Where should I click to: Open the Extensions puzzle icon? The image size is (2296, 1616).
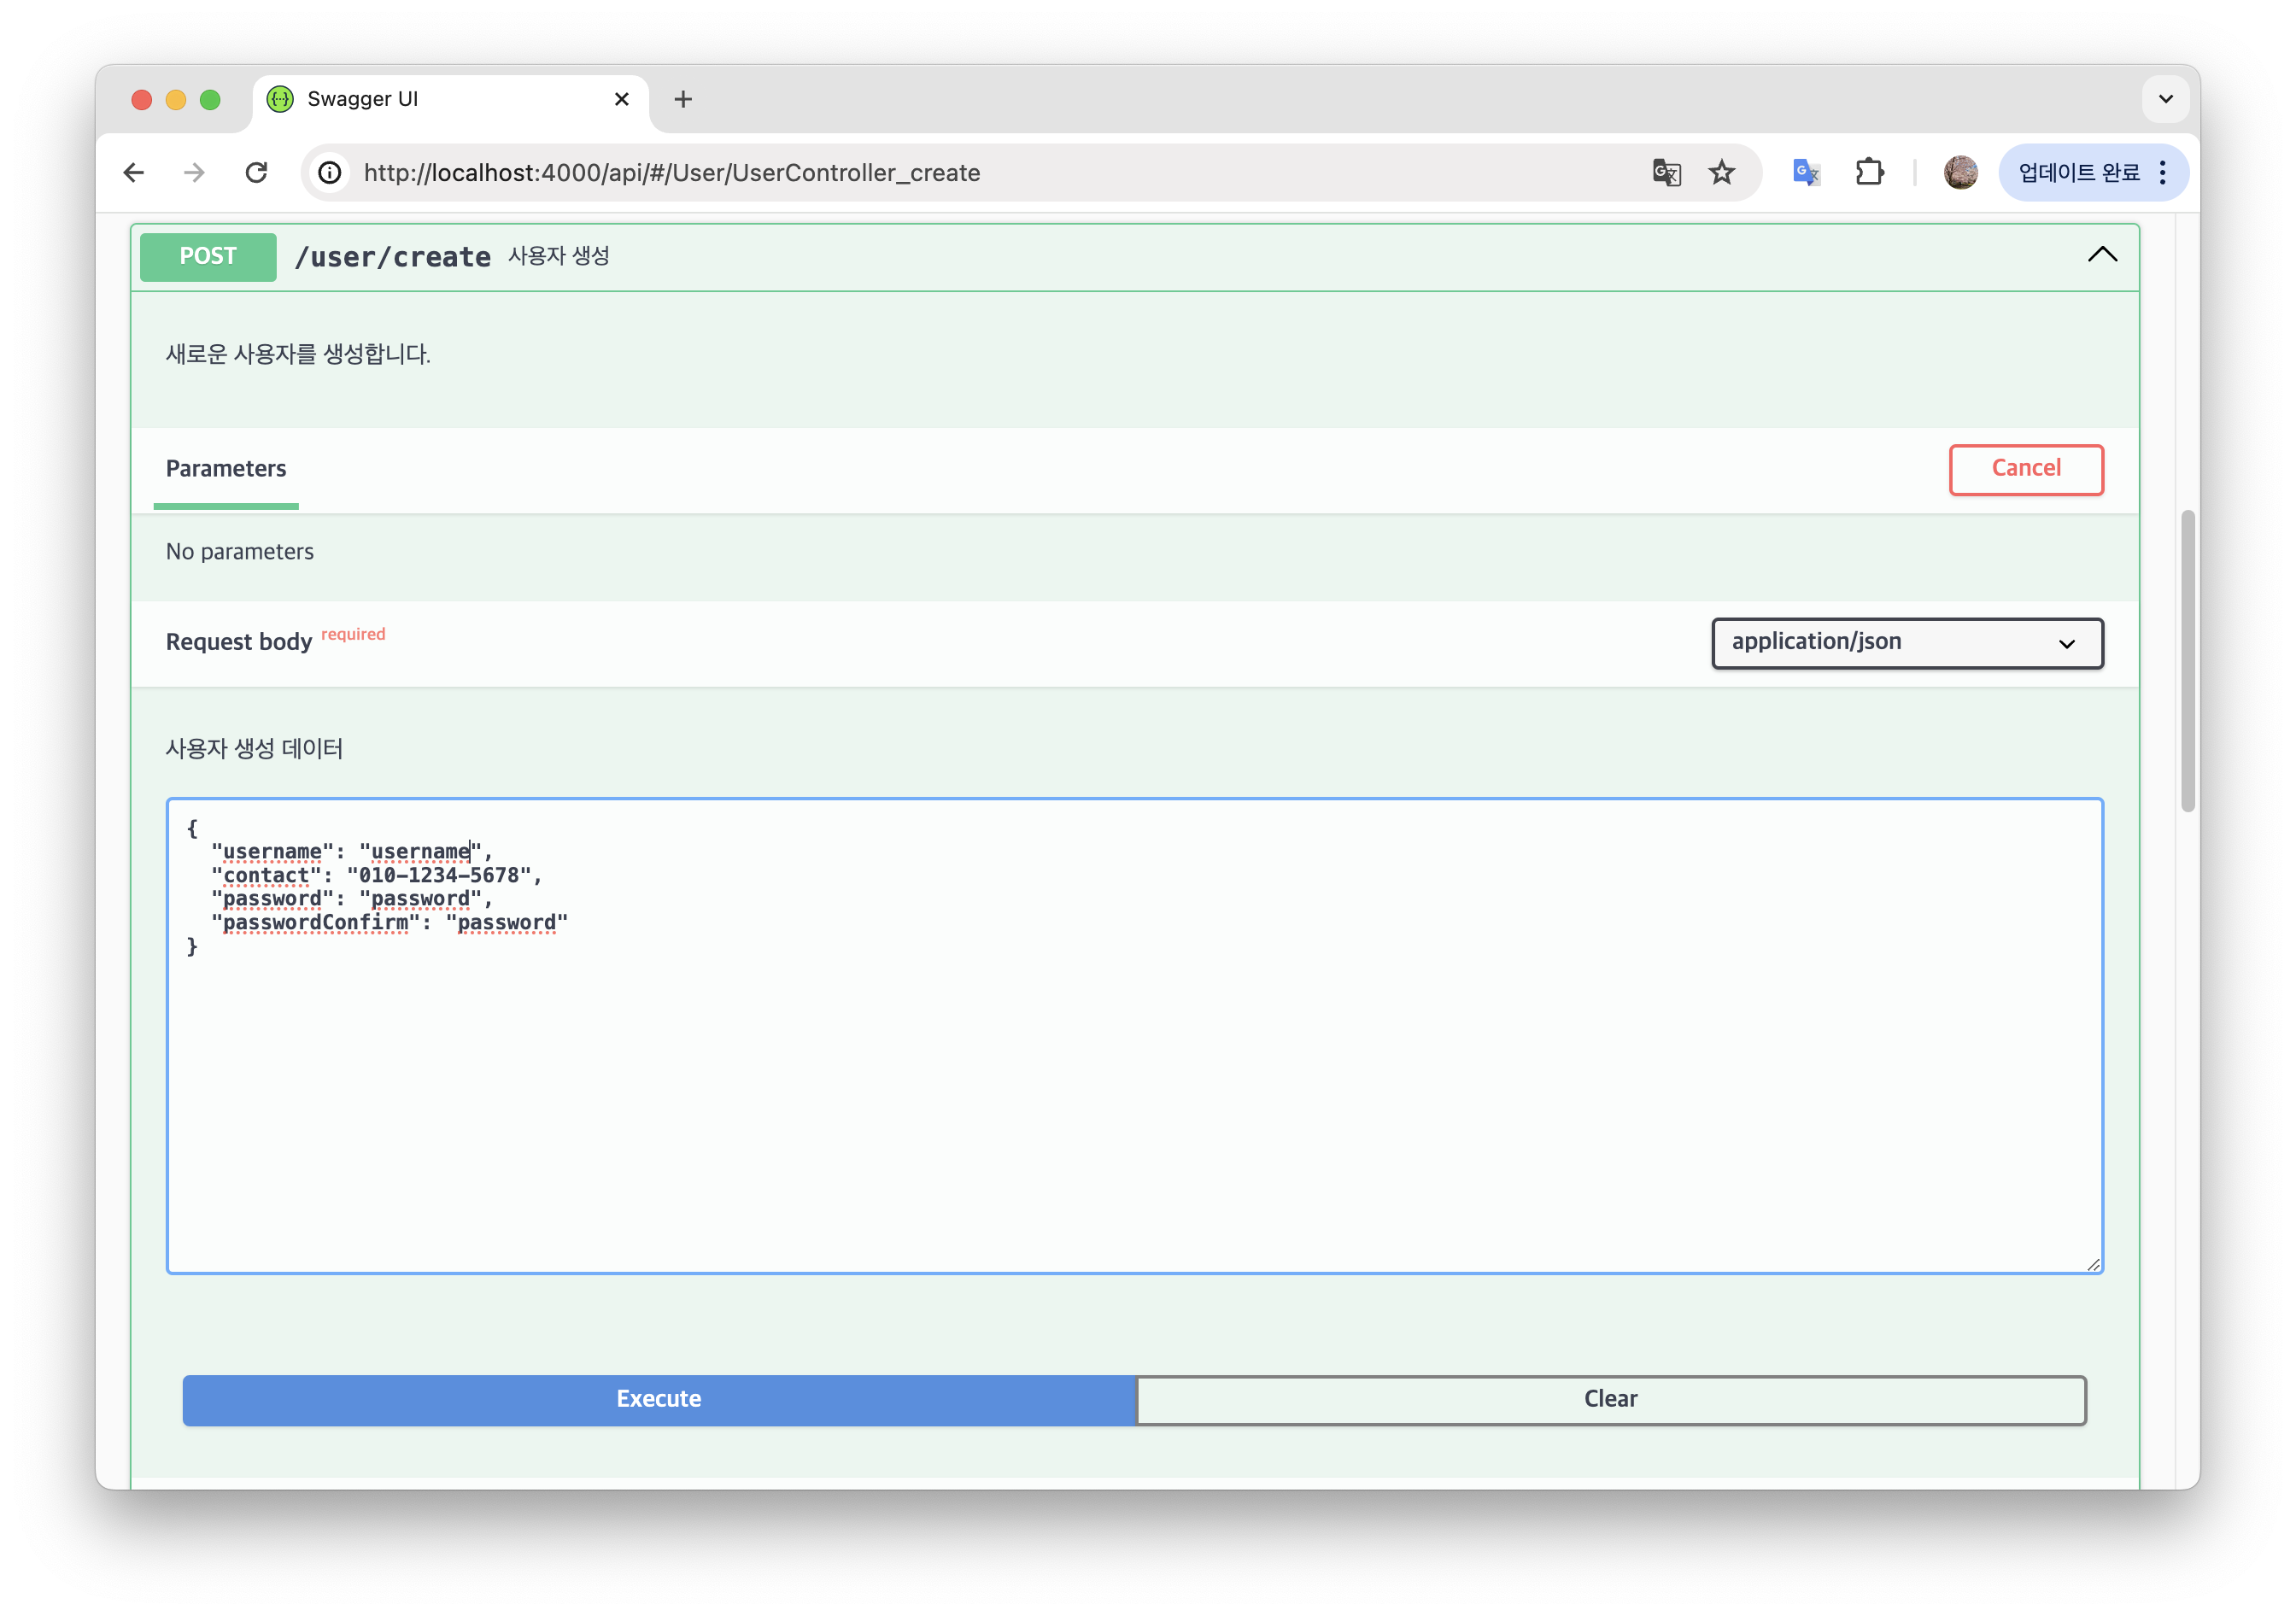pyautogui.click(x=1869, y=173)
